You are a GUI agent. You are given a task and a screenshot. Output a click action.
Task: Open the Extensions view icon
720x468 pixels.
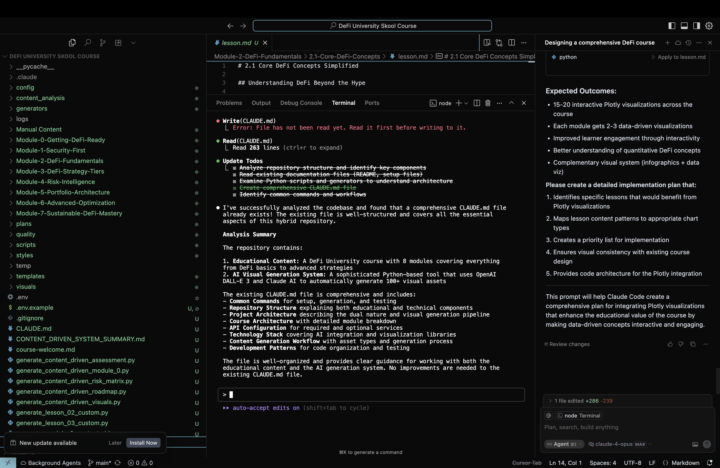(x=118, y=43)
